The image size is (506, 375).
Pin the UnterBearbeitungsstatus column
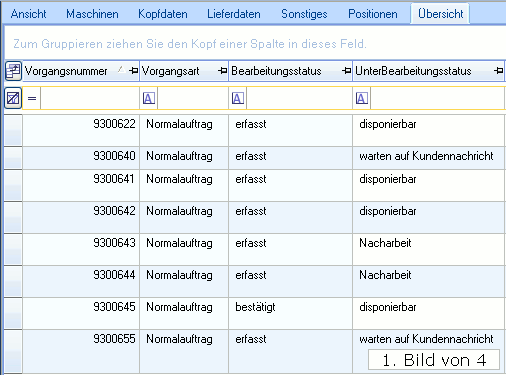(498, 71)
